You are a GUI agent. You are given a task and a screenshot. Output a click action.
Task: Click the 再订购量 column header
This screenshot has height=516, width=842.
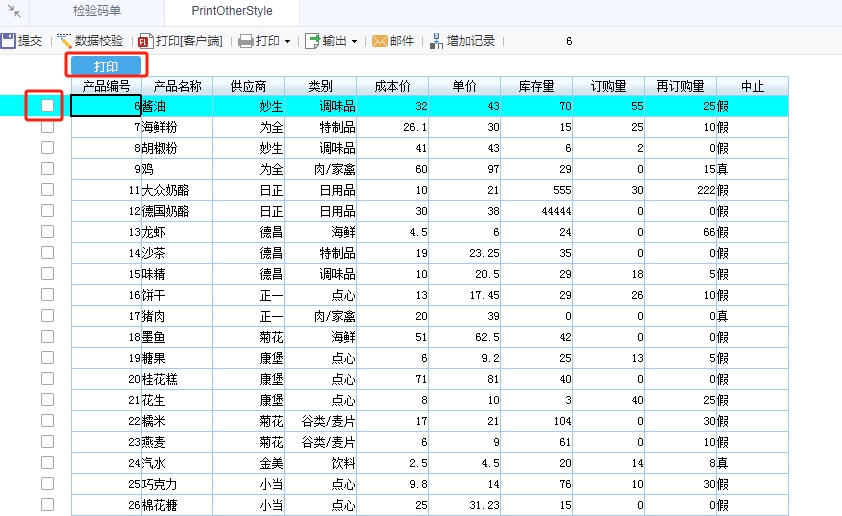point(680,86)
